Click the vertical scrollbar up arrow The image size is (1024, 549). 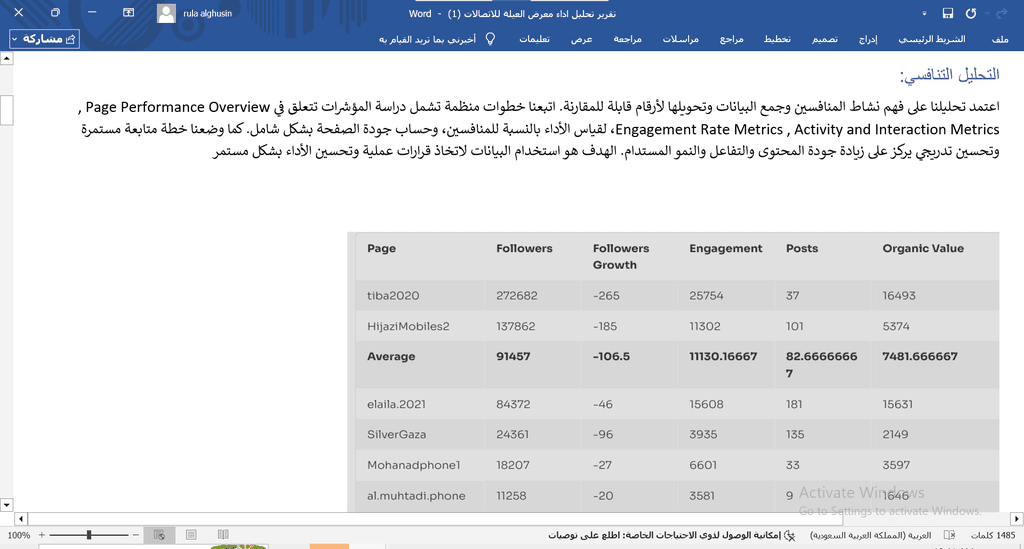(x=7, y=58)
